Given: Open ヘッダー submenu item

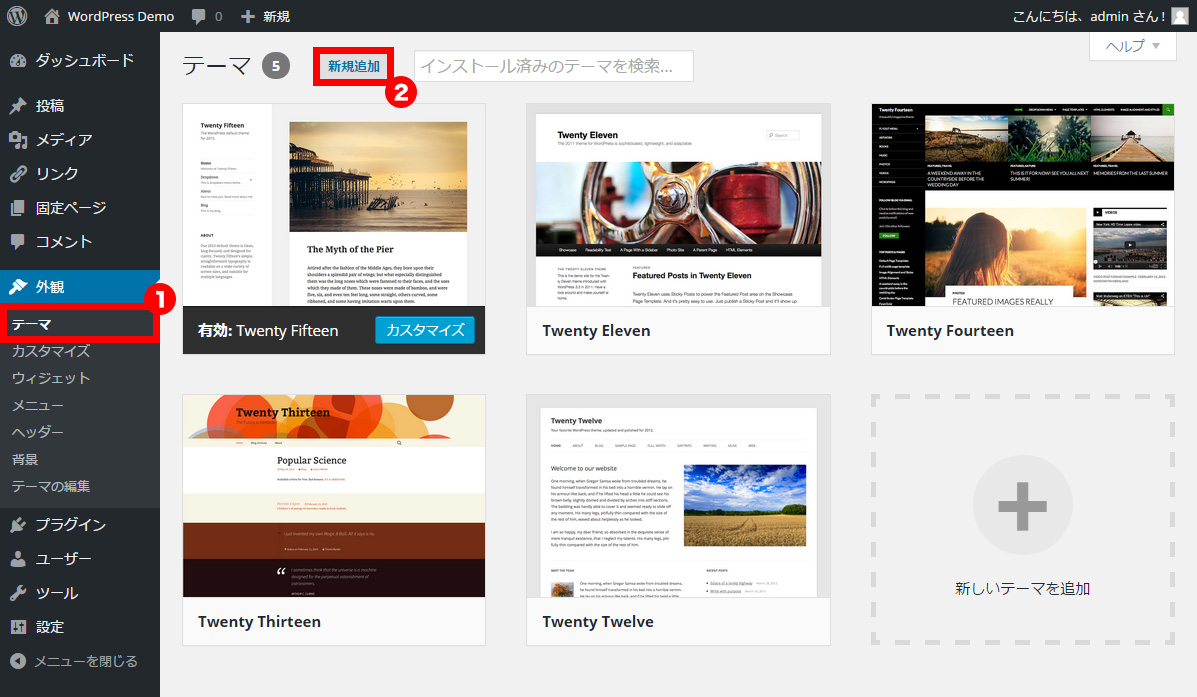Looking at the screenshot, I should 37,432.
